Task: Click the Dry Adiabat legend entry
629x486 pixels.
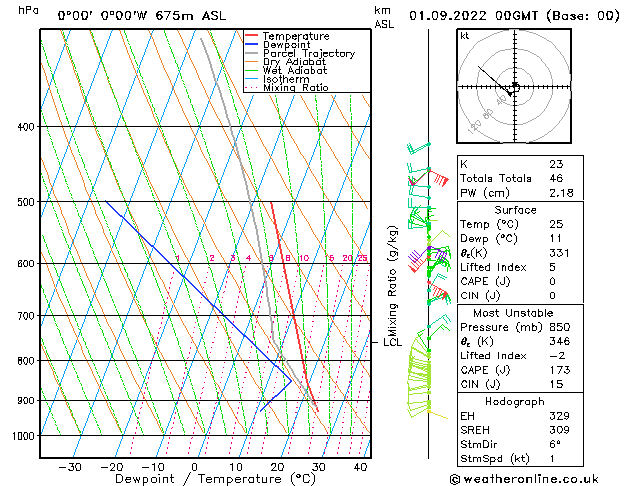Action: pyautogui.click(x=293, y=62)
